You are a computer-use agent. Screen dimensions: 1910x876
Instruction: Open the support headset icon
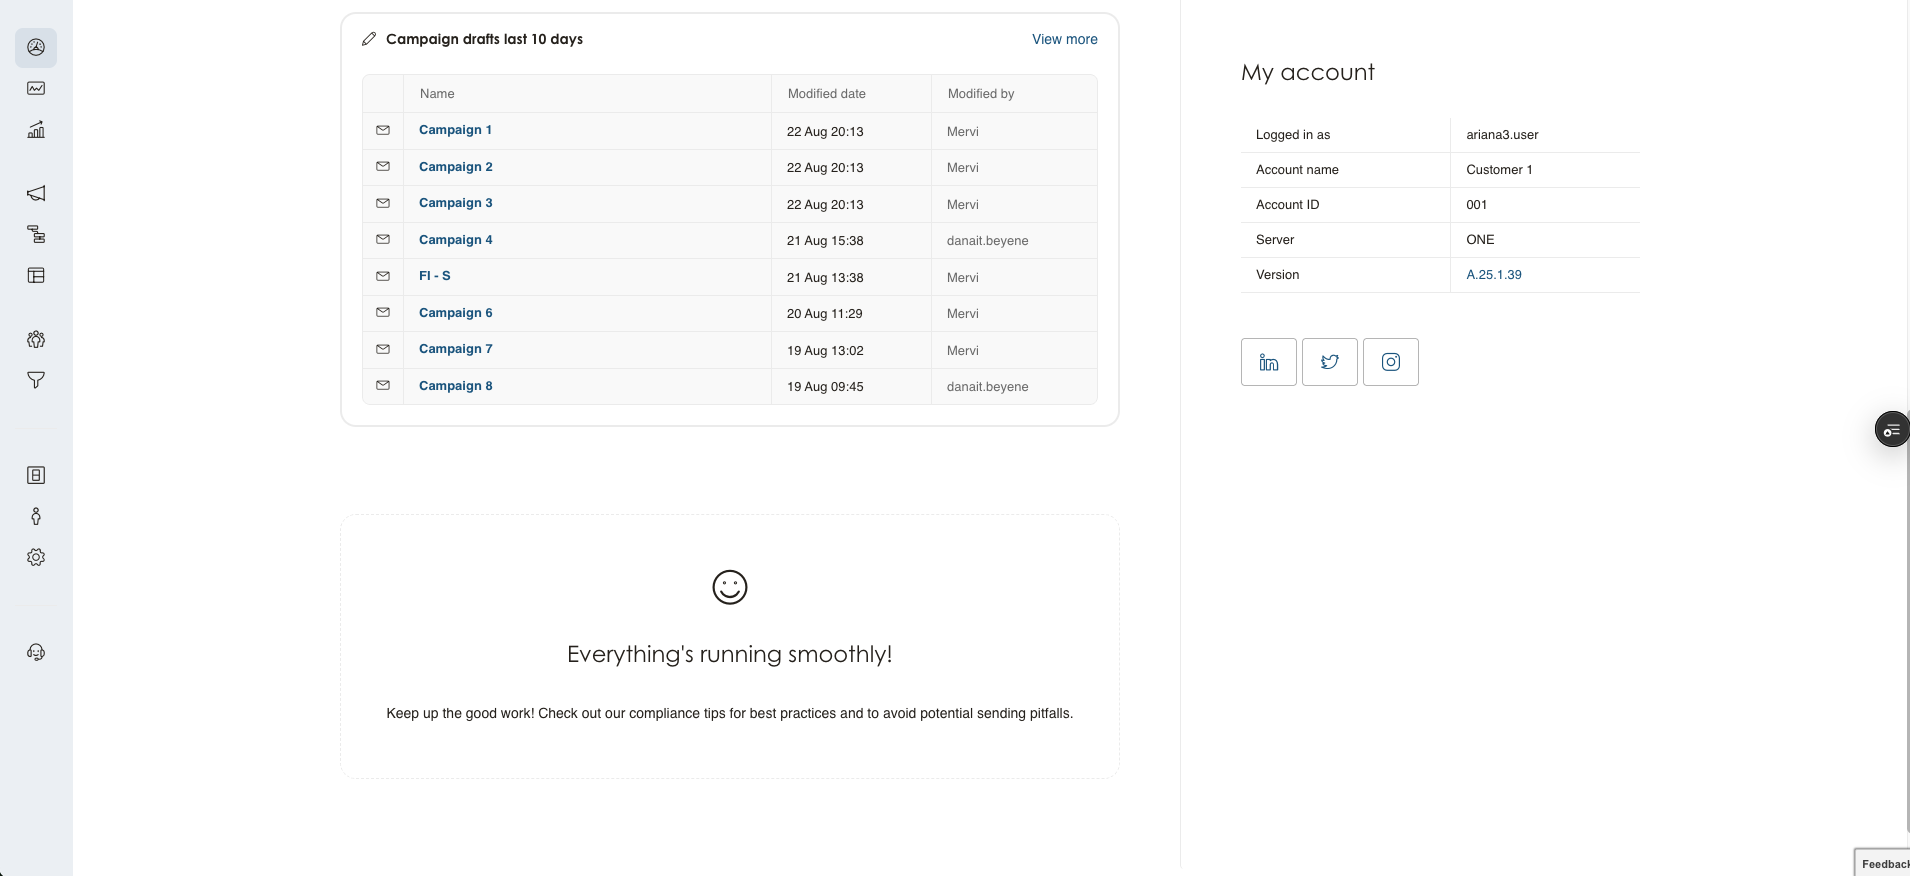click(x=36, y=652)
